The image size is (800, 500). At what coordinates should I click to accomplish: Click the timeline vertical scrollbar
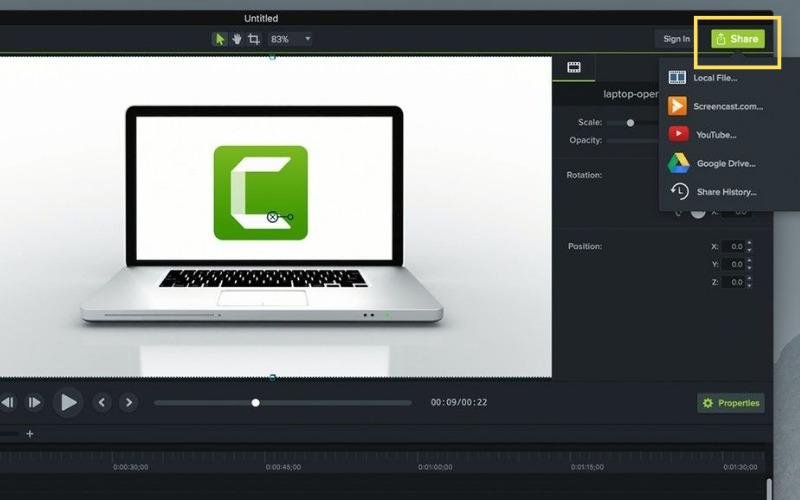[769, 489]
